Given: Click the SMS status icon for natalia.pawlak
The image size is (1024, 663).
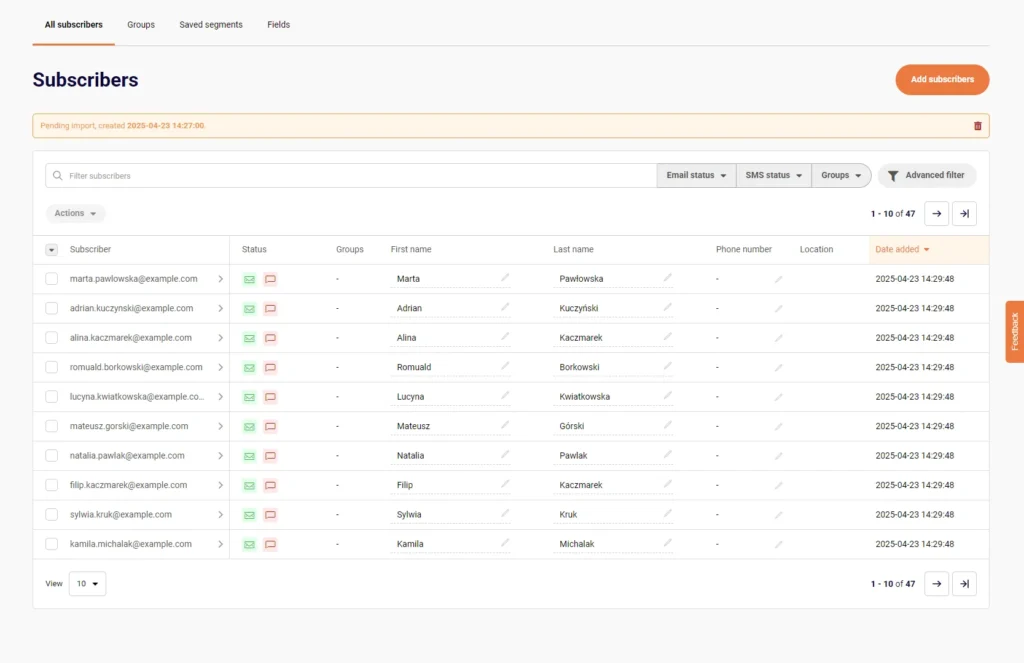Looking at the screenshot, I should tap(270, 456).
